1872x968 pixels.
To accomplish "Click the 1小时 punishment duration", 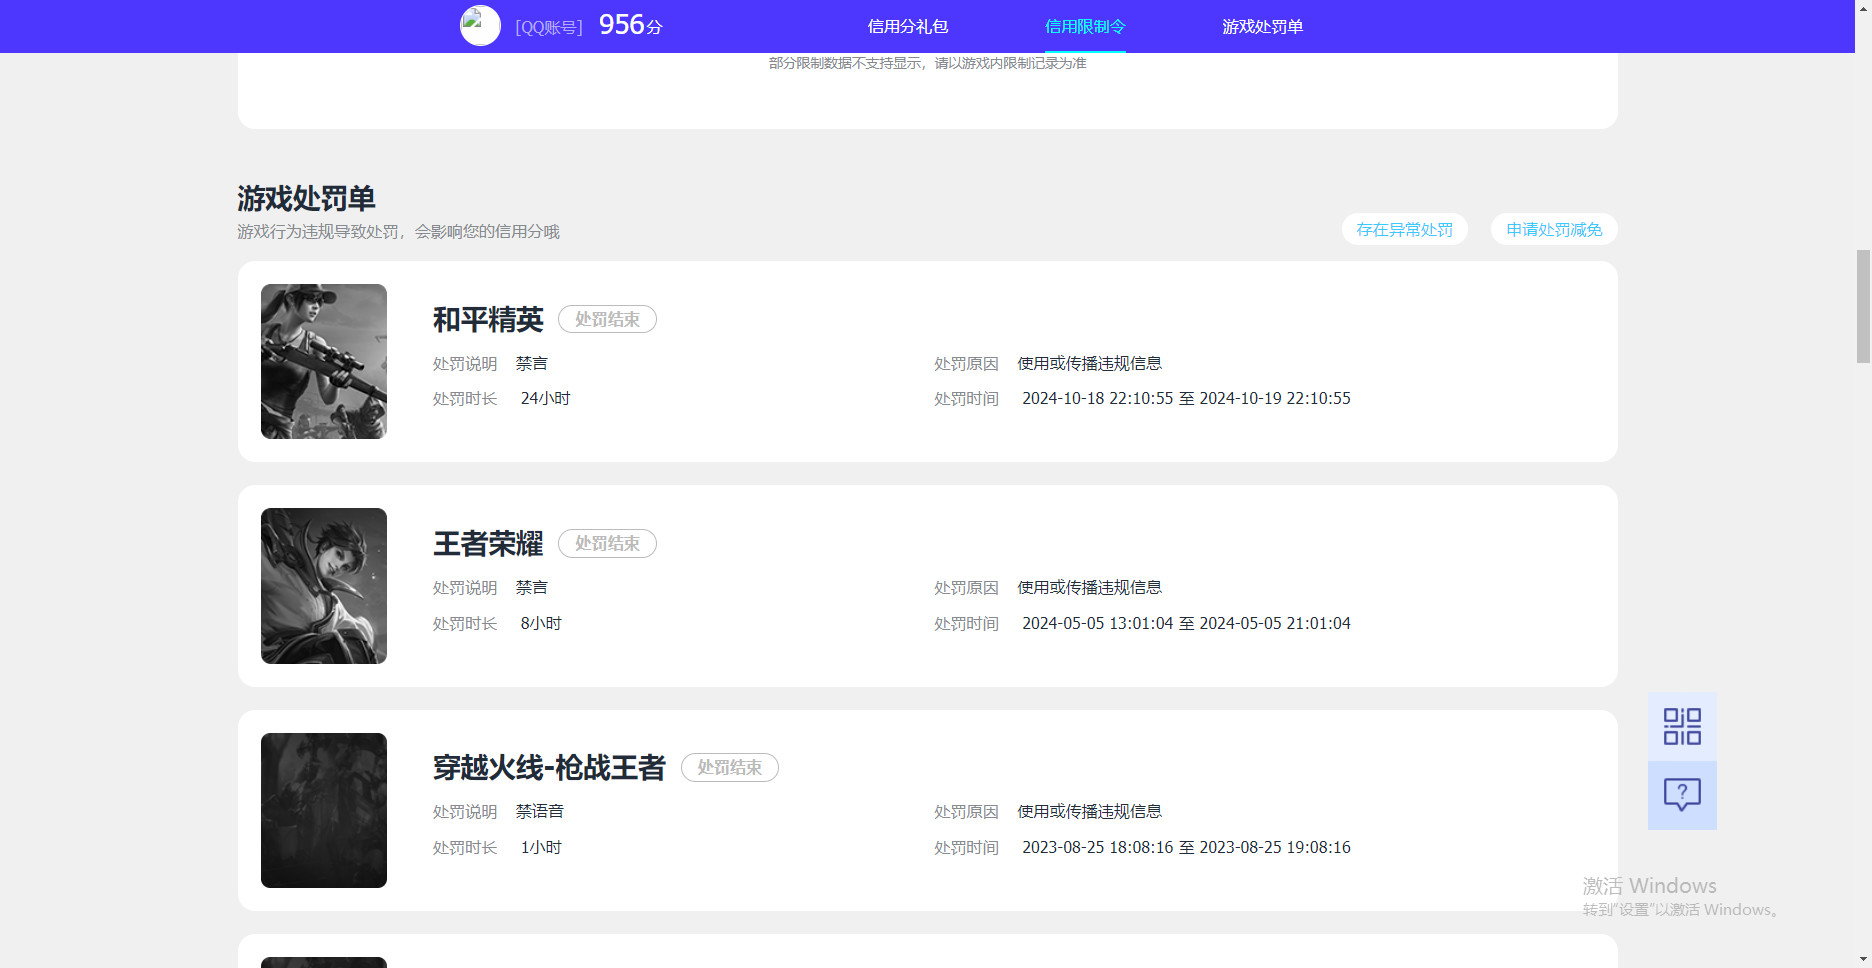I will click(x=541, y=847).
